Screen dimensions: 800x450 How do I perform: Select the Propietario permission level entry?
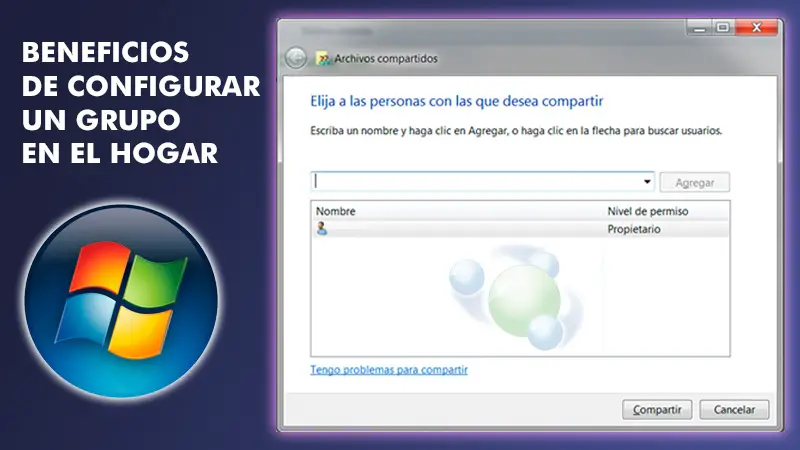tap(634, 229)
